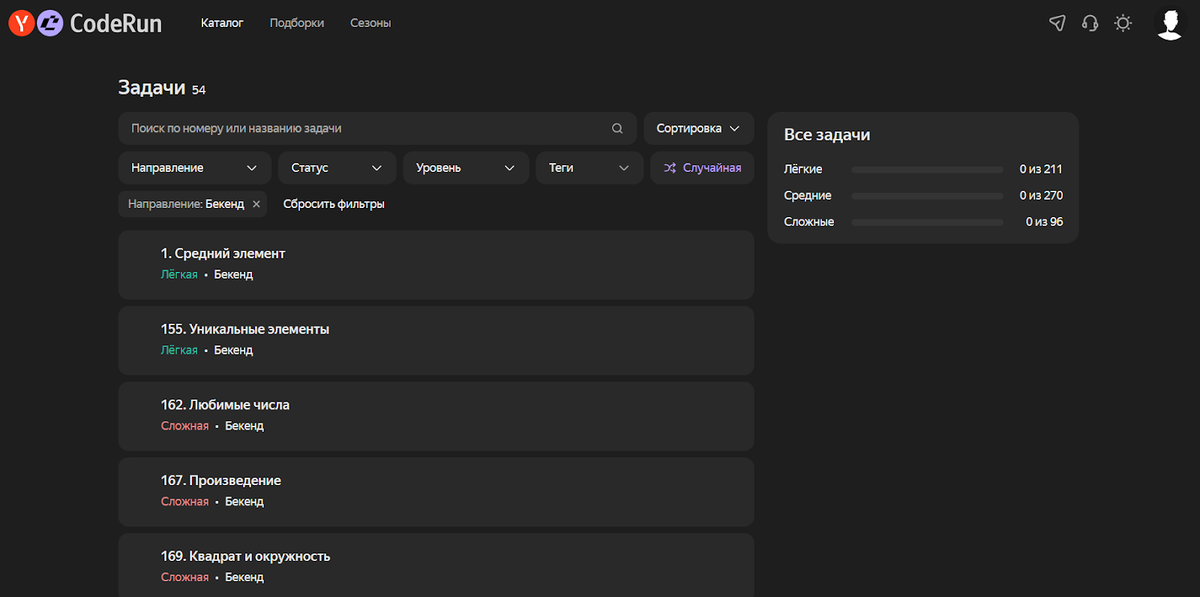Toggle light theme with sun icon

click(x=1123, y=23)
